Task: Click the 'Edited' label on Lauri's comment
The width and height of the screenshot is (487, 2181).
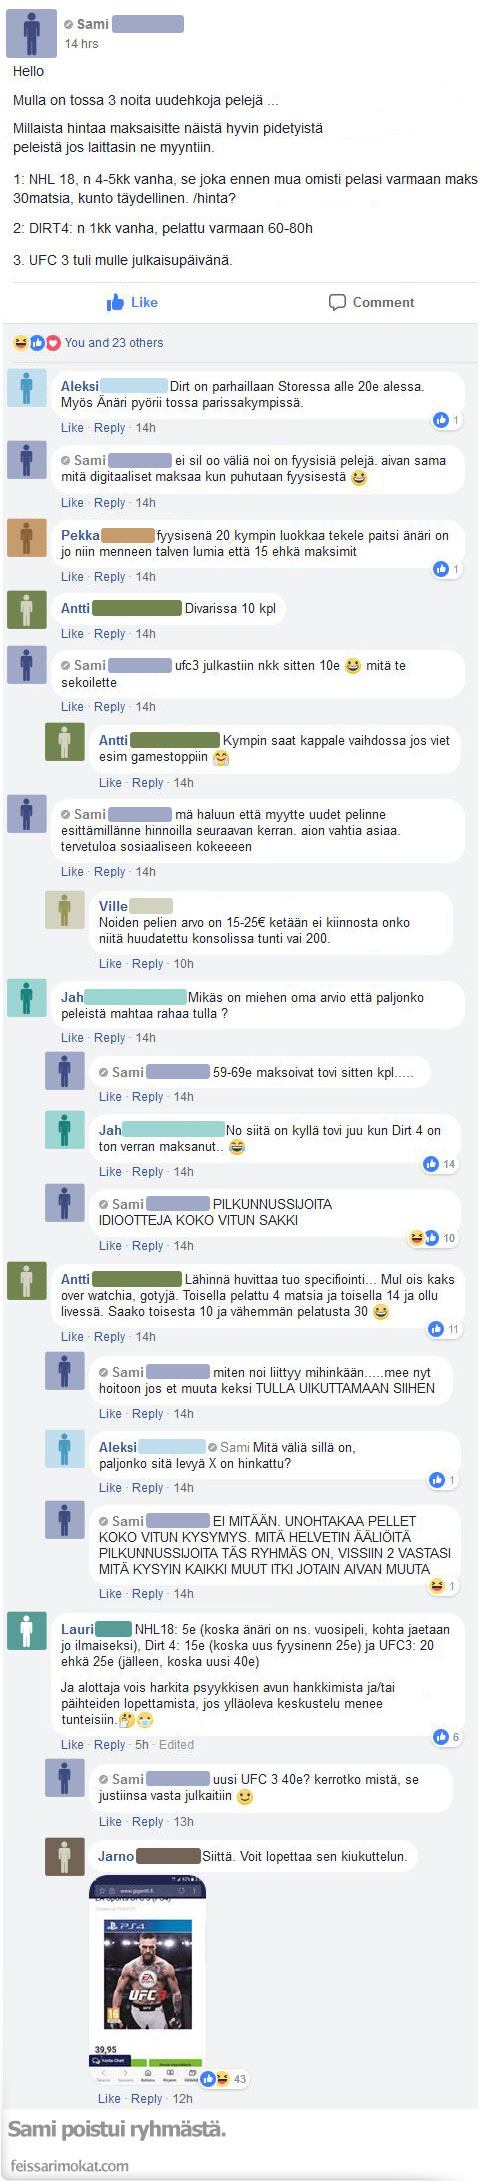Action: (176, 1744)
